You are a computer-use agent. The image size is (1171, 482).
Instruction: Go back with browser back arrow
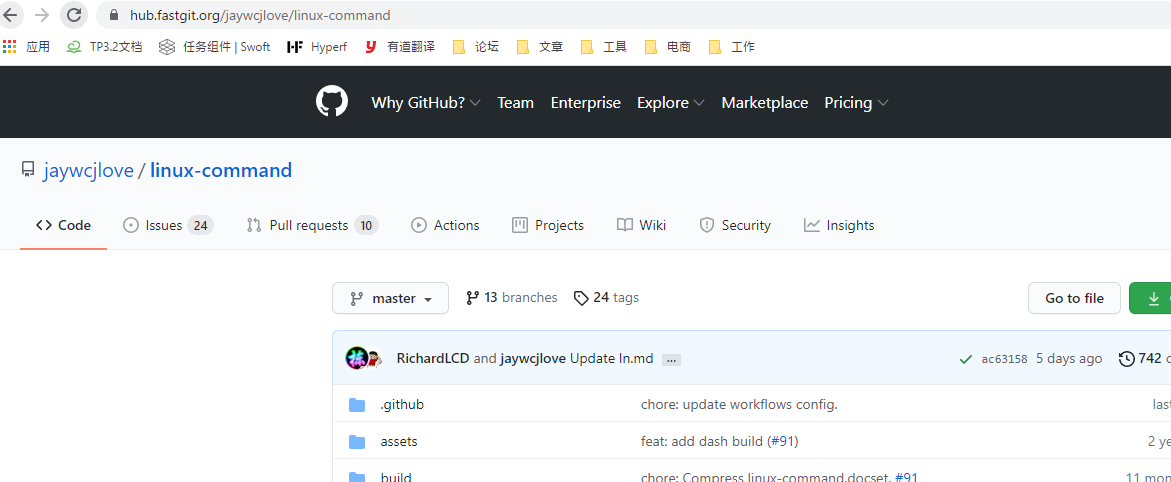(x=10, y=14)
